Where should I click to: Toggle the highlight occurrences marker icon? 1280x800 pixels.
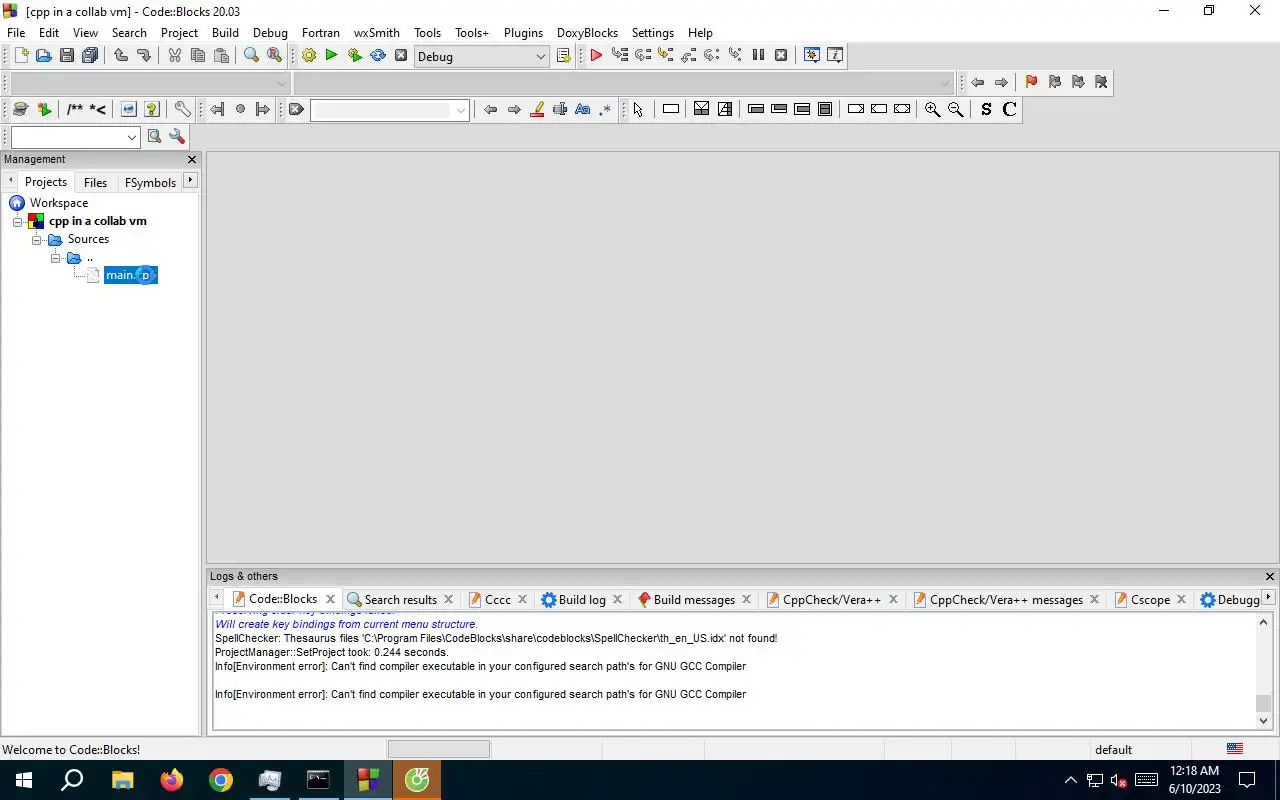pos(537,109)
